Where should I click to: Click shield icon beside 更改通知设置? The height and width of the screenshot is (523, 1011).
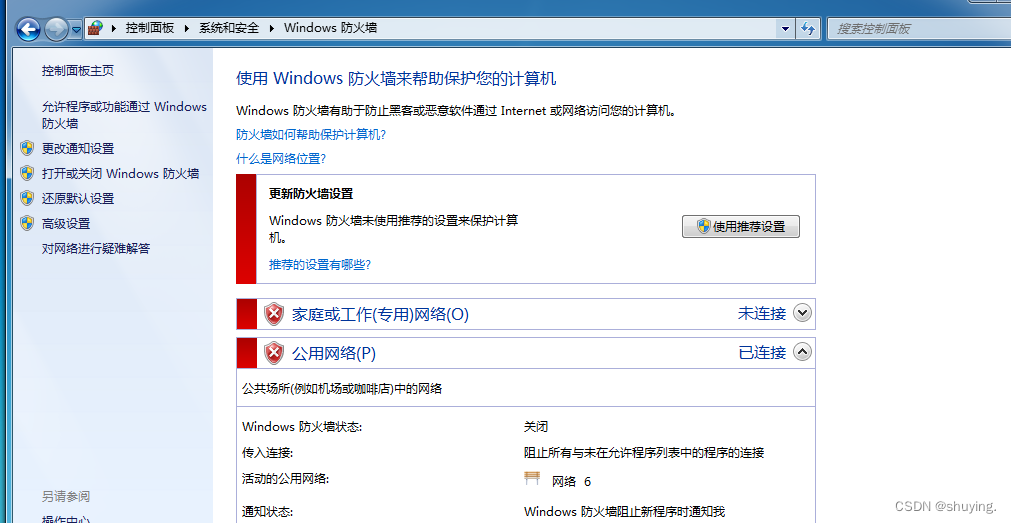[27, 148]
